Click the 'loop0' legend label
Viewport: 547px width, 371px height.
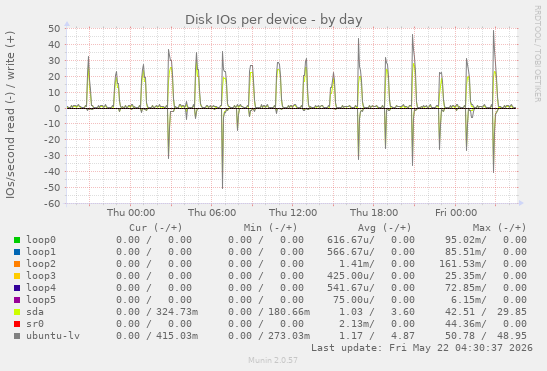pyautogui.click(x=41, y=240)
